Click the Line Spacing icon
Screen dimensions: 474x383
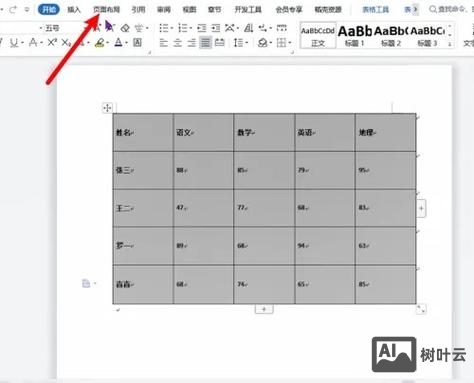click(x=239, y=43)
